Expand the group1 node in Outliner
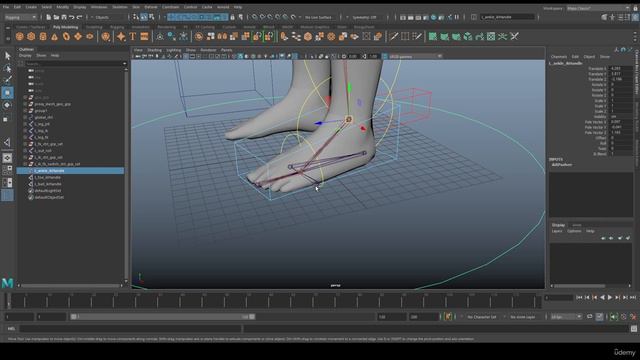The image size is (640, 360). point(25,111)
